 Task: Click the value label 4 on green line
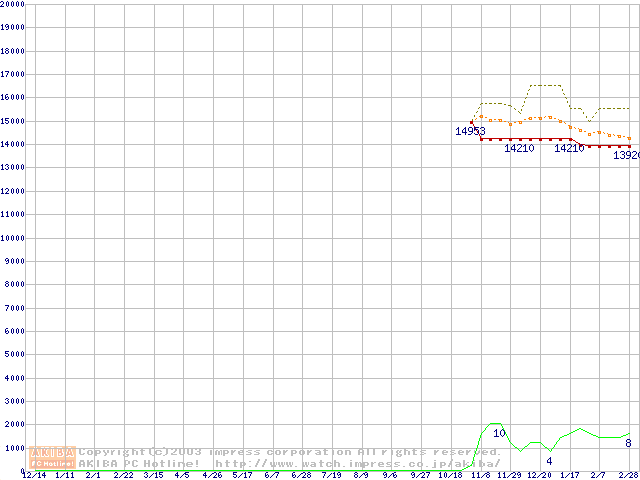549,461
